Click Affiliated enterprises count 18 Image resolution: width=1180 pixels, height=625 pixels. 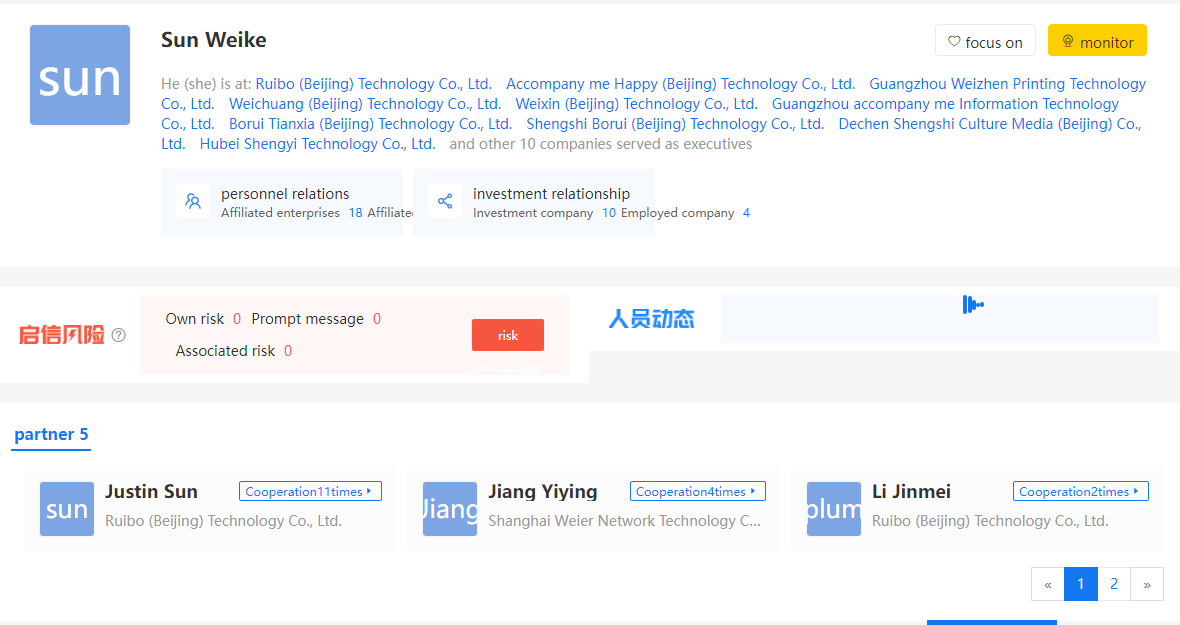pyautogui.click(x=355, y=213)
